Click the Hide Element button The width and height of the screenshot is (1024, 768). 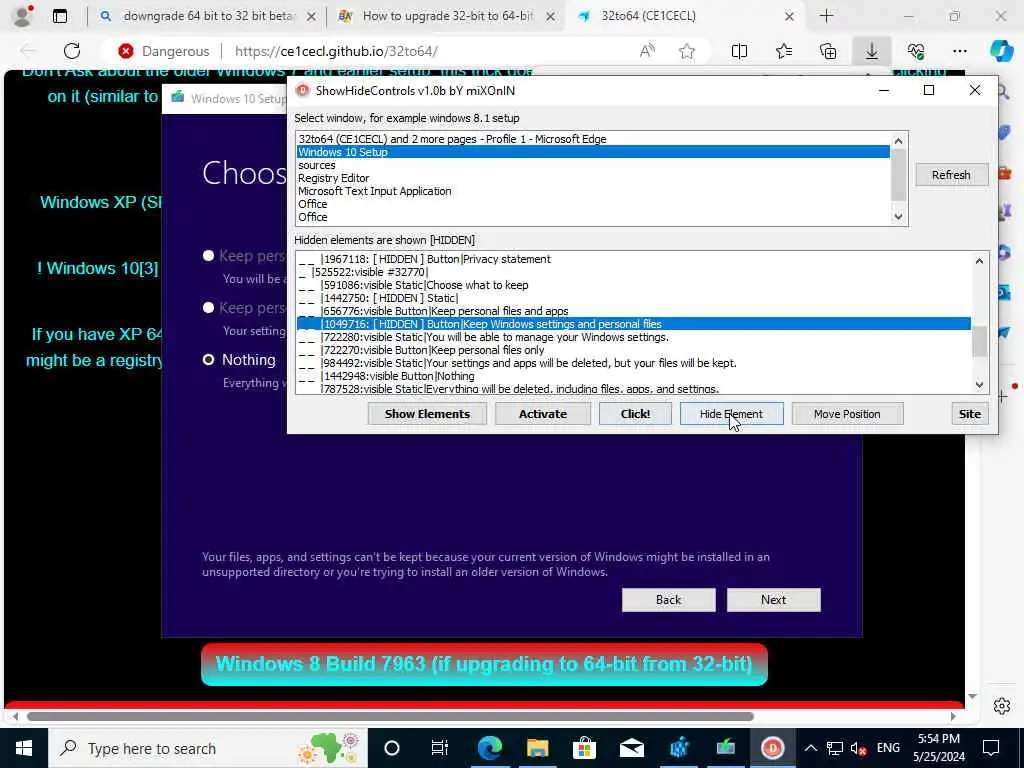coord(731,414)
